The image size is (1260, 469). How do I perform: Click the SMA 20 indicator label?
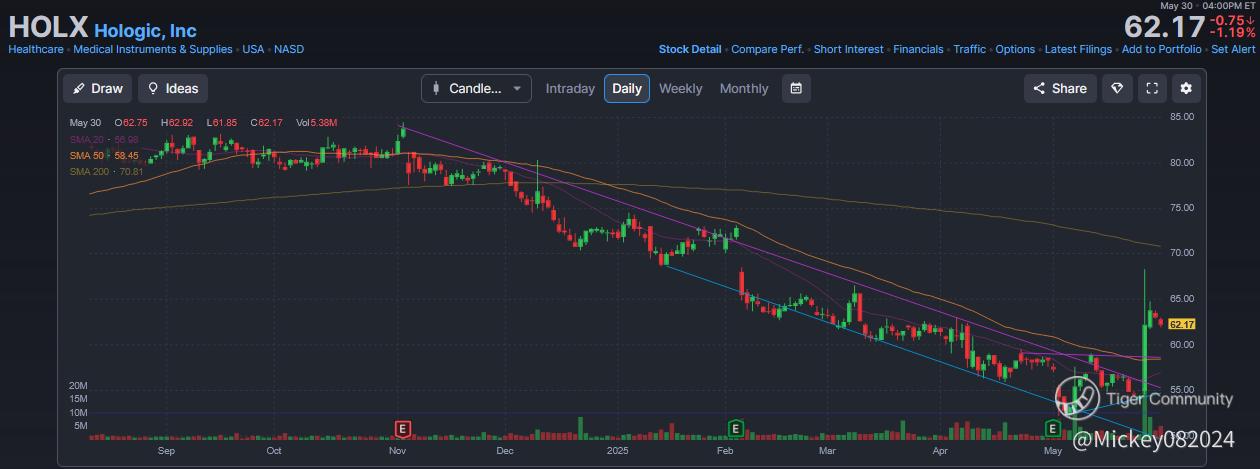103,139
